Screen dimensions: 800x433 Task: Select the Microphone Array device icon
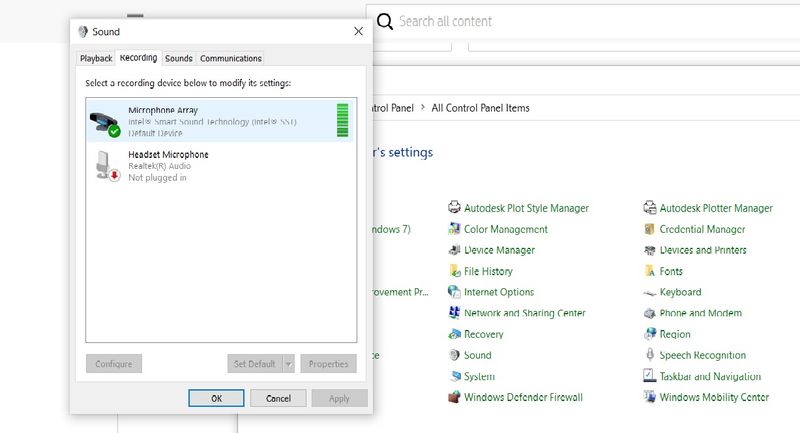point(105,121)
